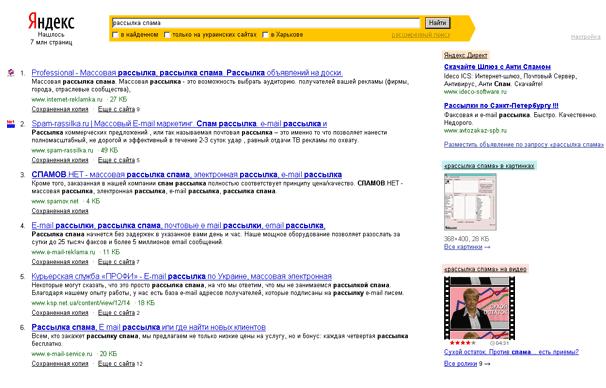The width and height of the screenshot is (606, 388).
Task: Open the Yandex logo homepage link
Action: pos(51,21)
